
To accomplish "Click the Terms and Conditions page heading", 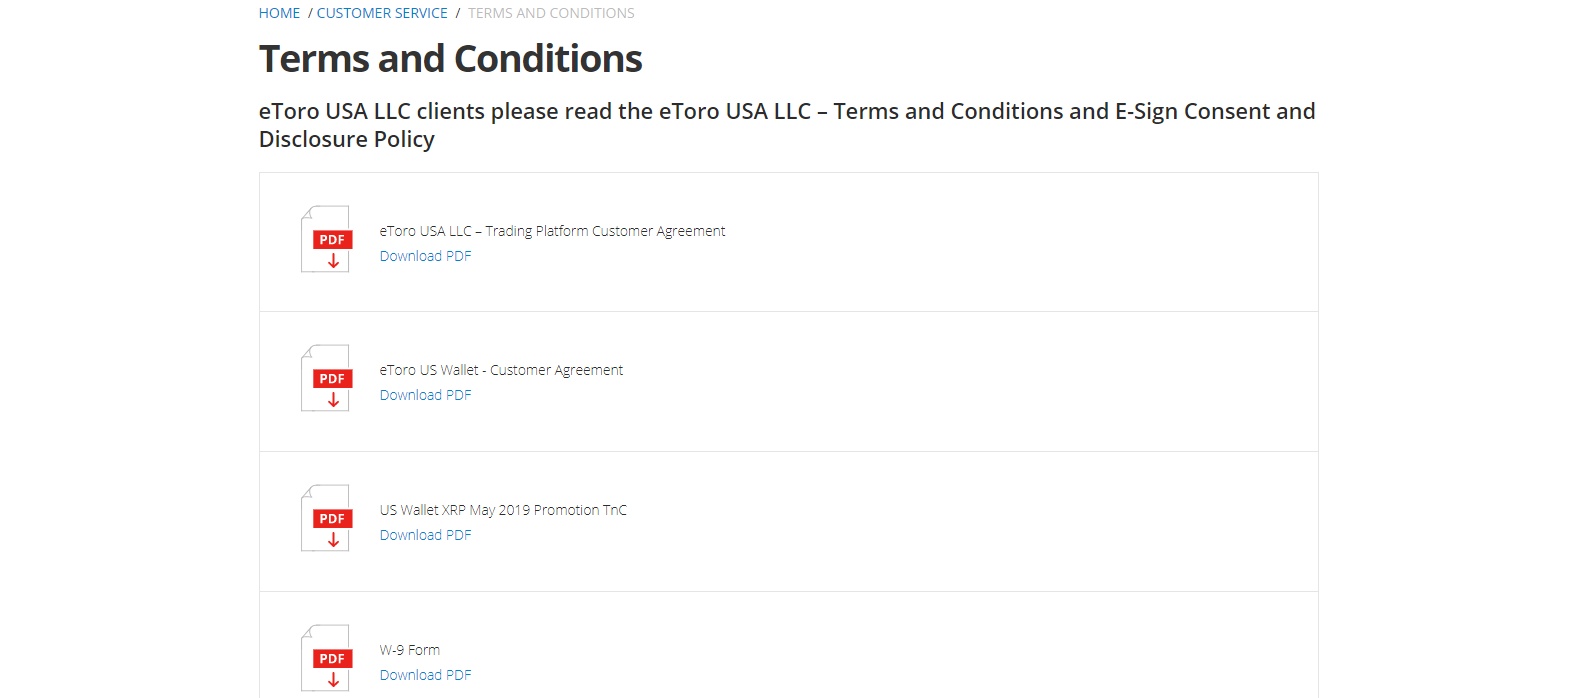I will [450, 59].
